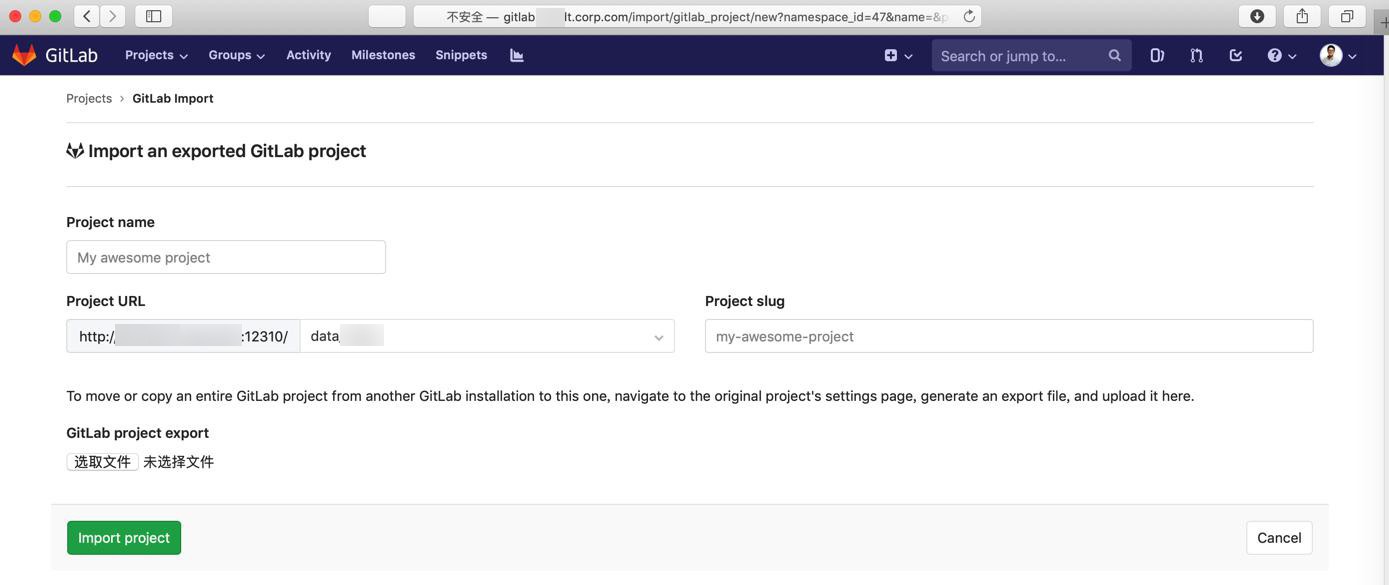
Task: Open the Projects dropdown menu
Action: [x=156, y=55]
